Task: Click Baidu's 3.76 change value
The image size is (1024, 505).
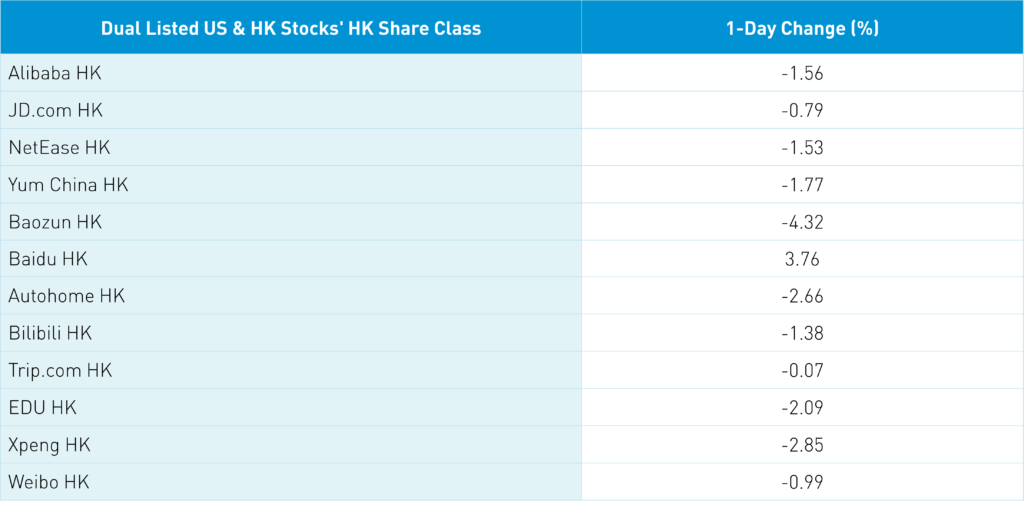Action: coord(802,259)
